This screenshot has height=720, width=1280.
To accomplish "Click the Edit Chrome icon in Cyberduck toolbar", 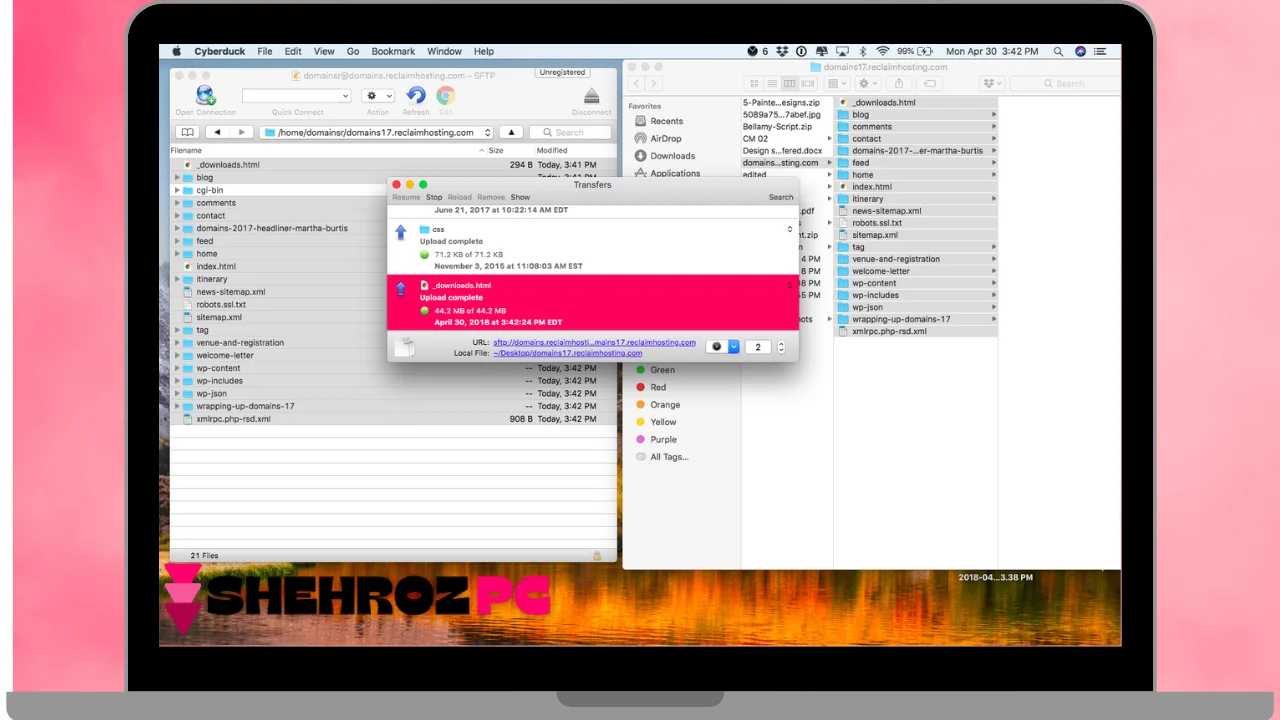I will [x=446, y=95].
